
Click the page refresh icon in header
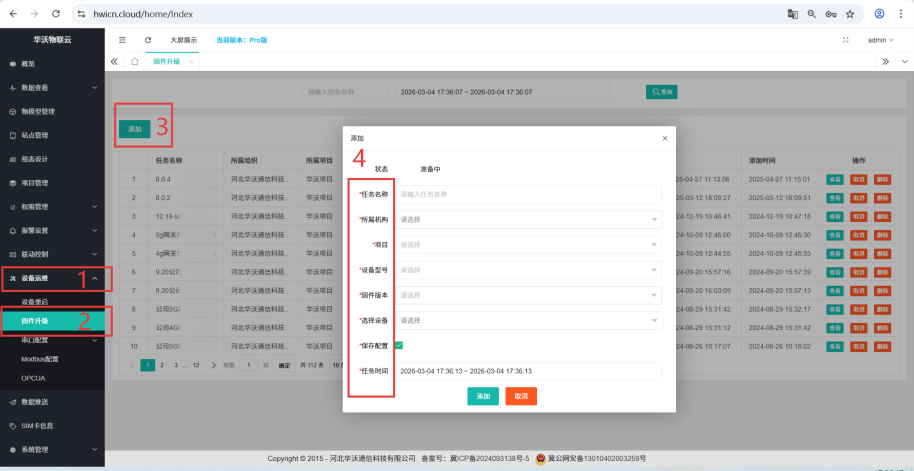tap(148, 40)
